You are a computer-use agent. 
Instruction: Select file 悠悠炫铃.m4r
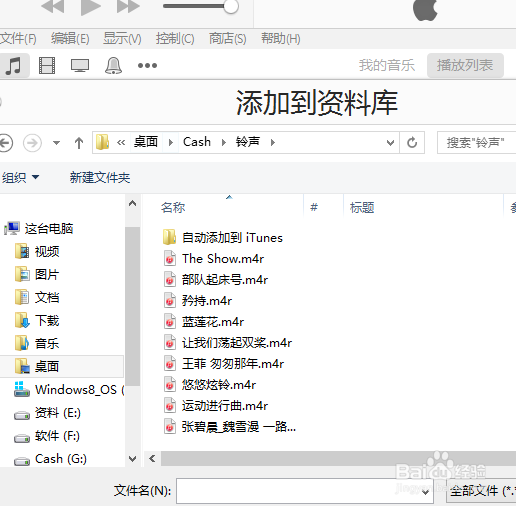click(x=210, y=385)
